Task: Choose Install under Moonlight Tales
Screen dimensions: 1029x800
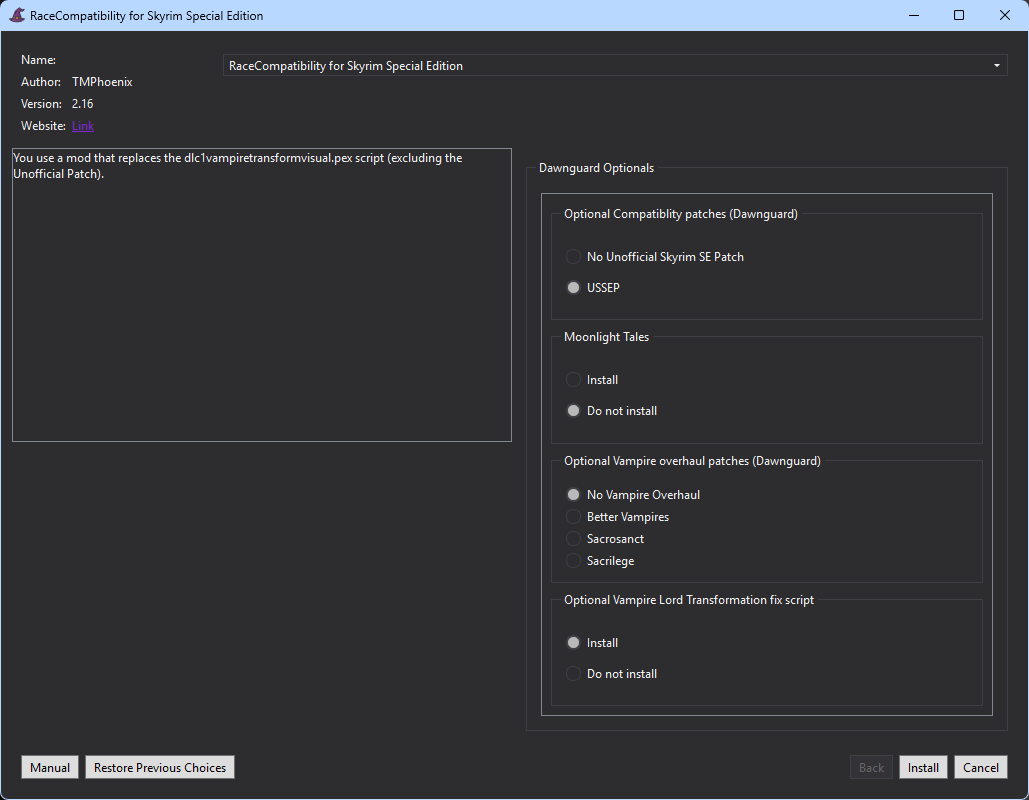Action: tap(592, 380)
